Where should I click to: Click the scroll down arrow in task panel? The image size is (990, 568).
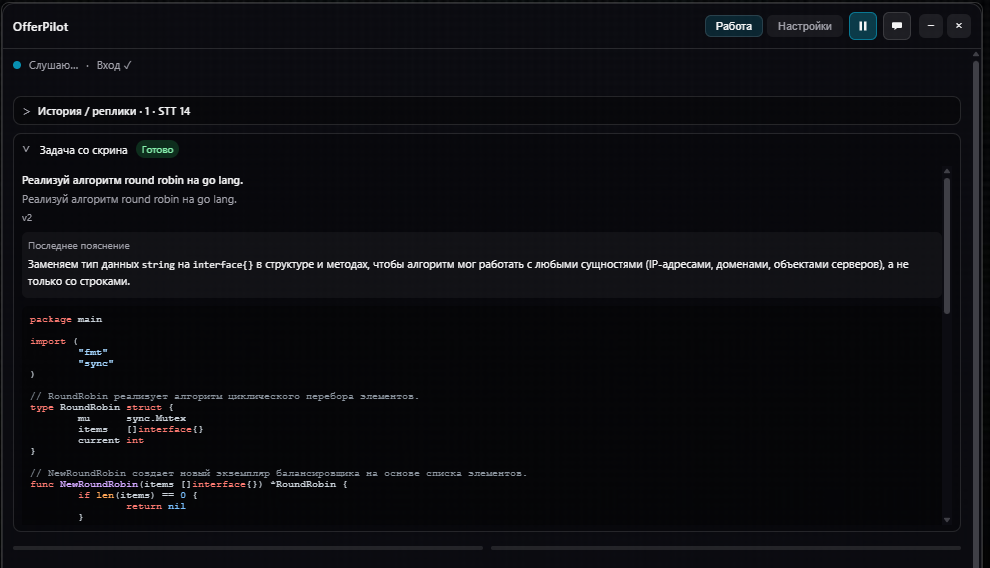click(x=946, y=520)
